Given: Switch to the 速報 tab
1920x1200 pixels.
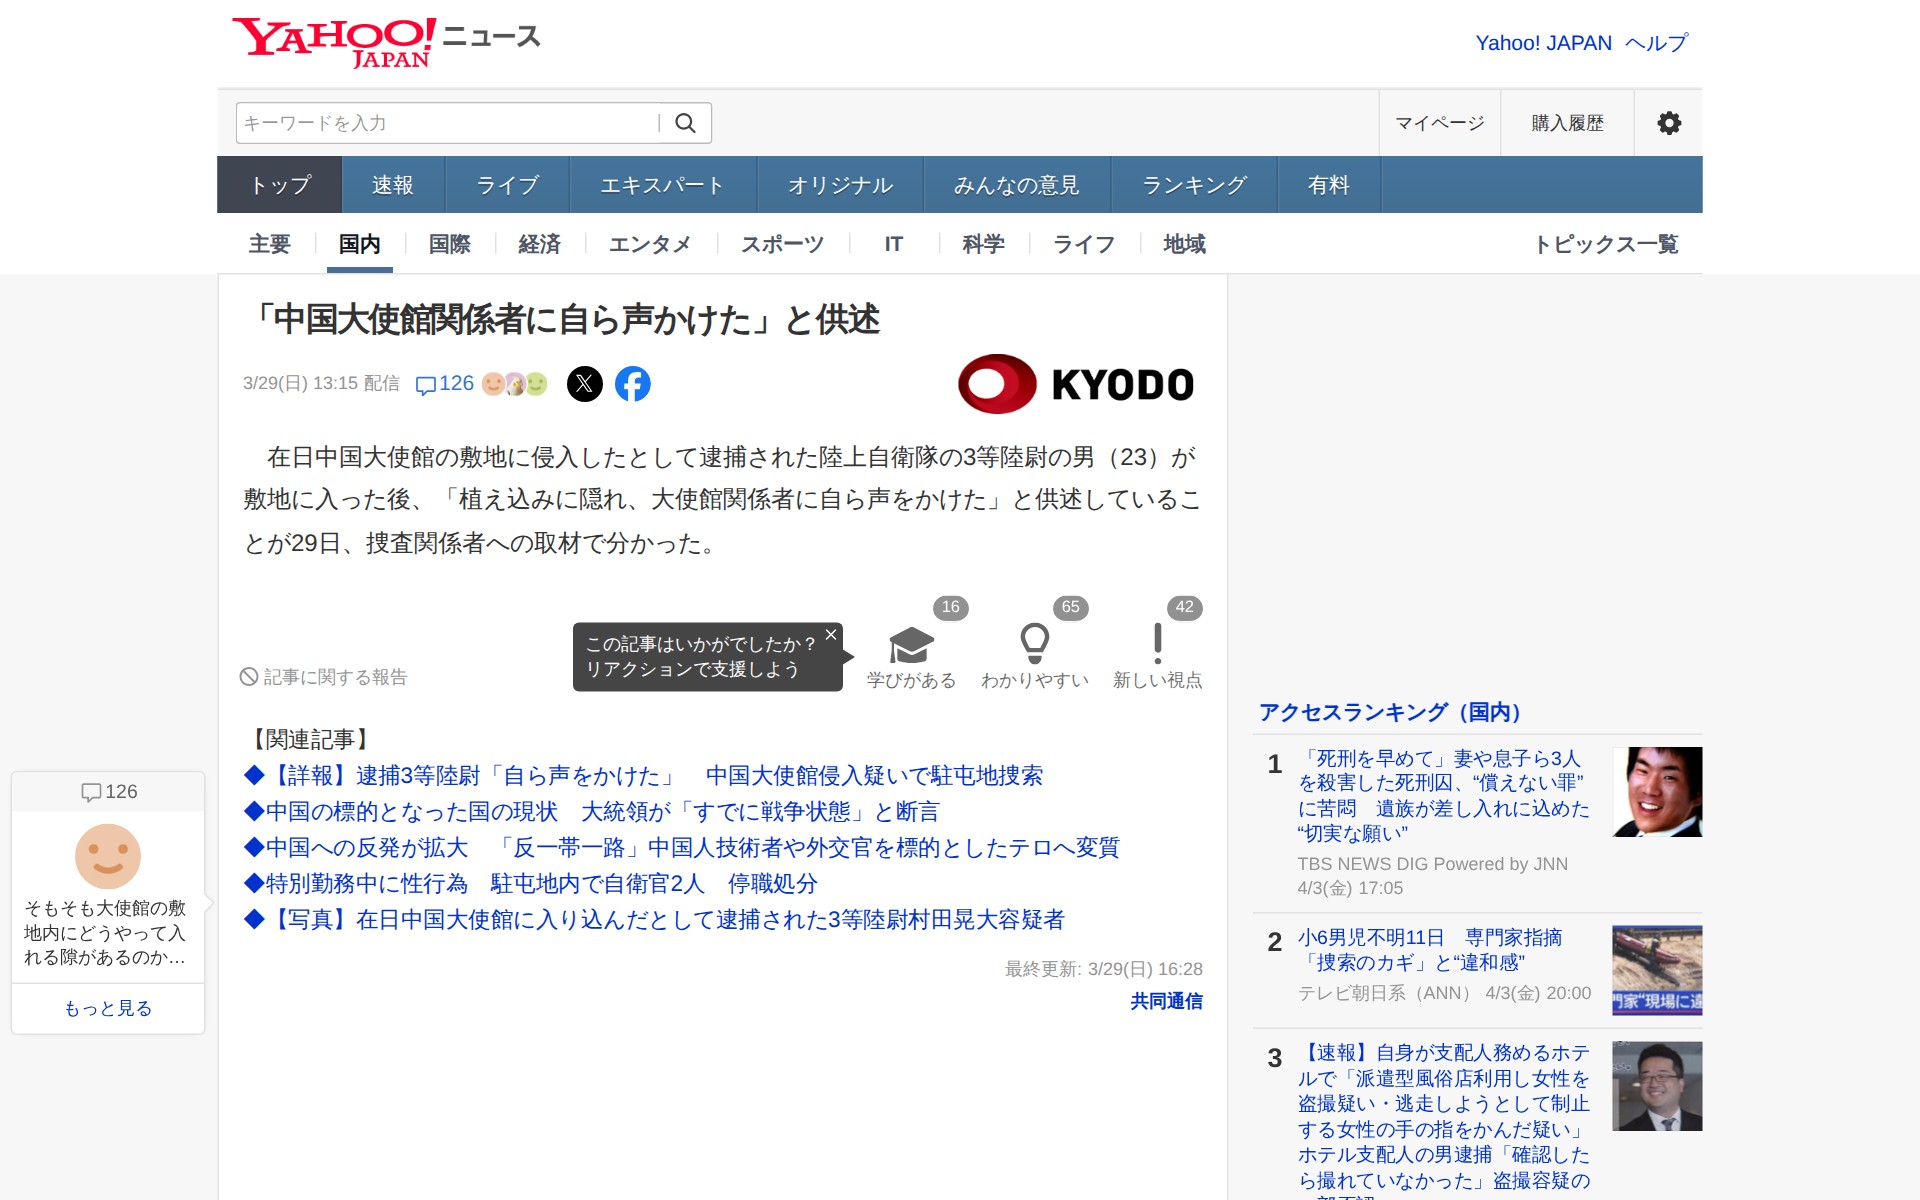Looking at the screenshot, I should [x=392, y=185].
